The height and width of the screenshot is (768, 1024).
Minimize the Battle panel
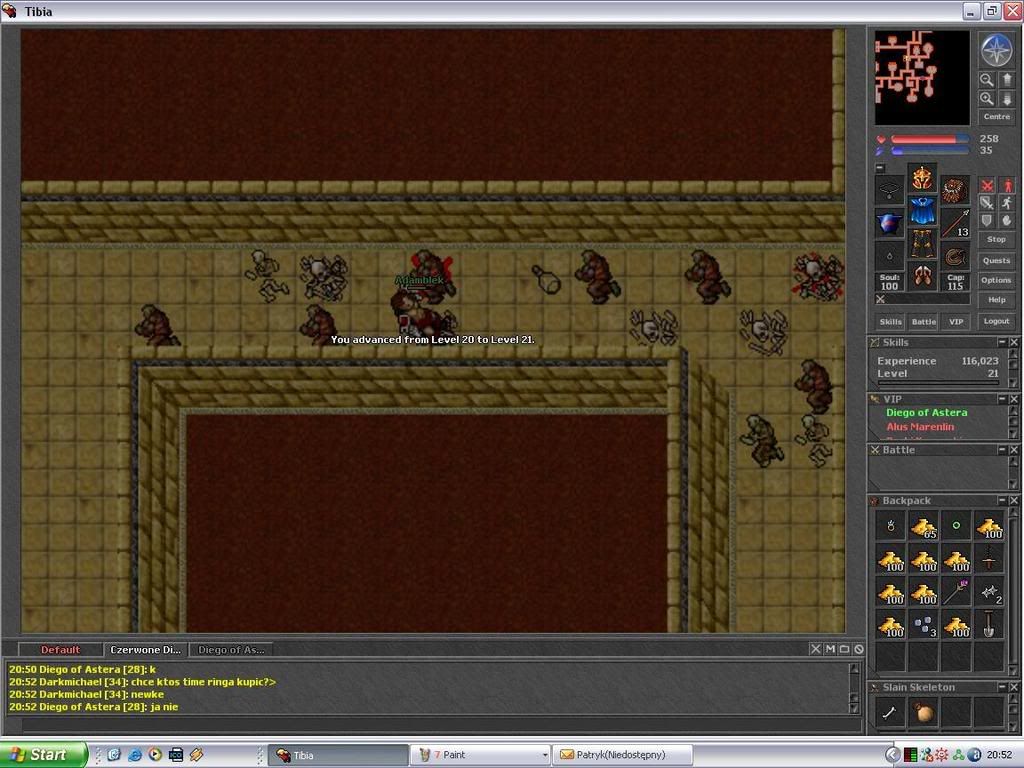(1001, 450)
